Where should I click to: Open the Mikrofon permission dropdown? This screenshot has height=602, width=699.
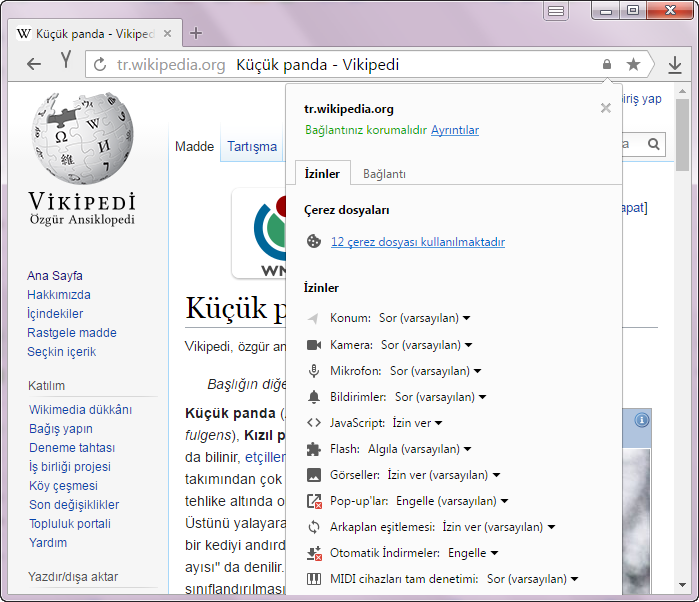[x=436, y=371]
